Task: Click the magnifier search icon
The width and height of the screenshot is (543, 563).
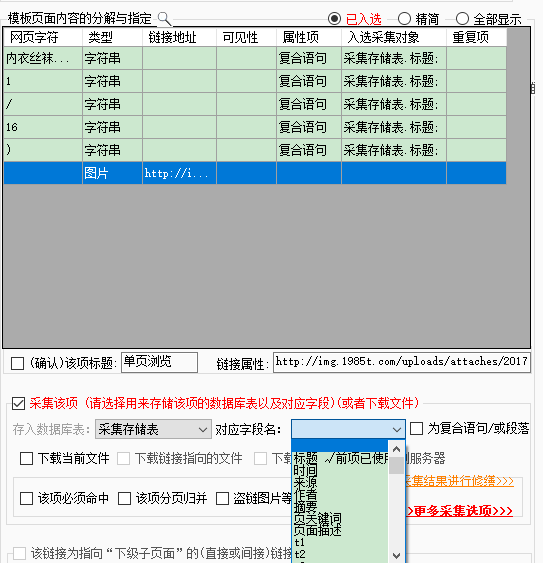Action: tap(164, 19)
